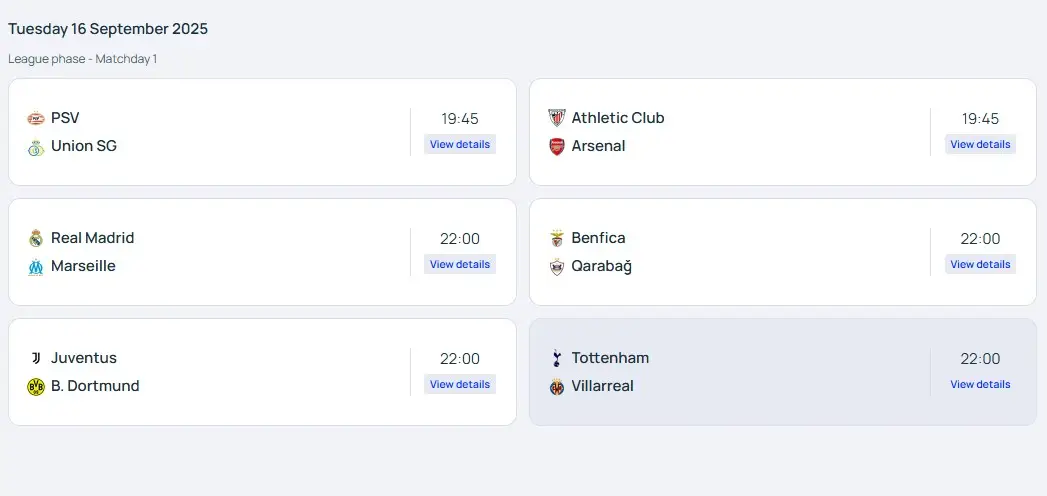Click the PSV club crest icon
This screenshot has height=496, width=1047.
pos(36,119)
